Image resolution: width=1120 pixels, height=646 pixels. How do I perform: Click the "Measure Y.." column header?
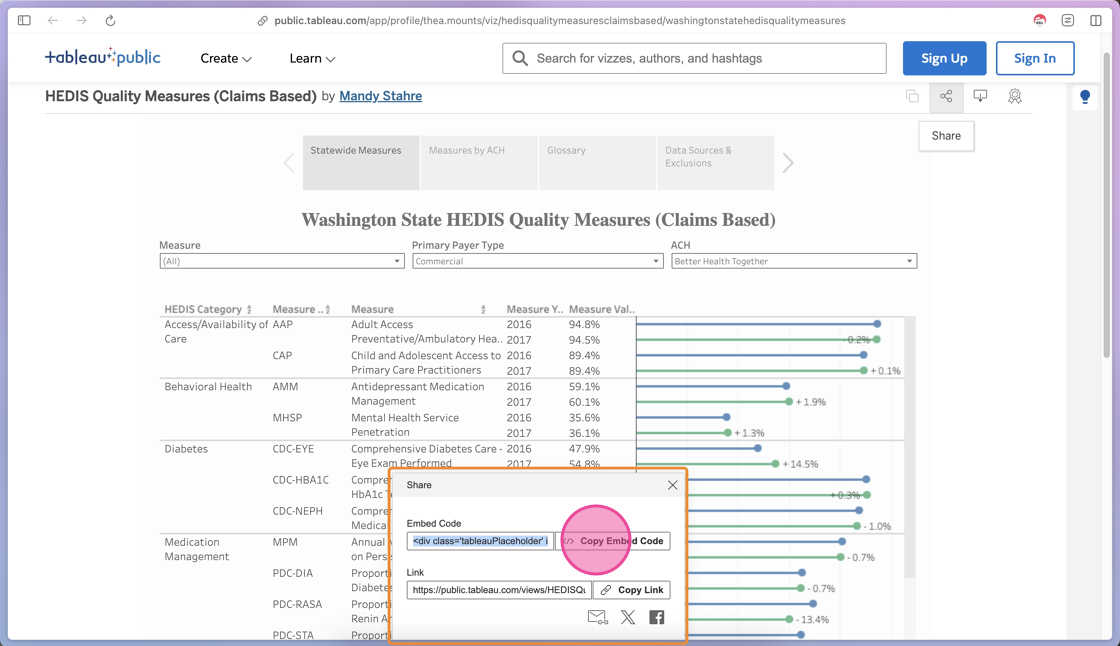click(535, 309)
